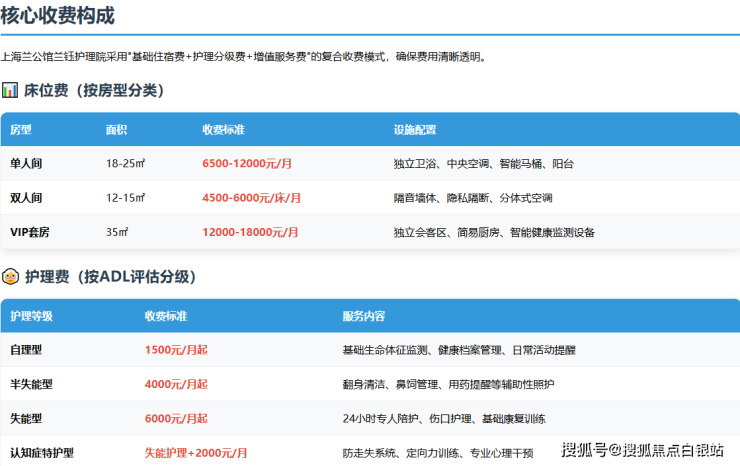This screenshot has height=466, width=740.
Task: Select the 认知症特护型 care level cell
Action: [x=42, y=452]
